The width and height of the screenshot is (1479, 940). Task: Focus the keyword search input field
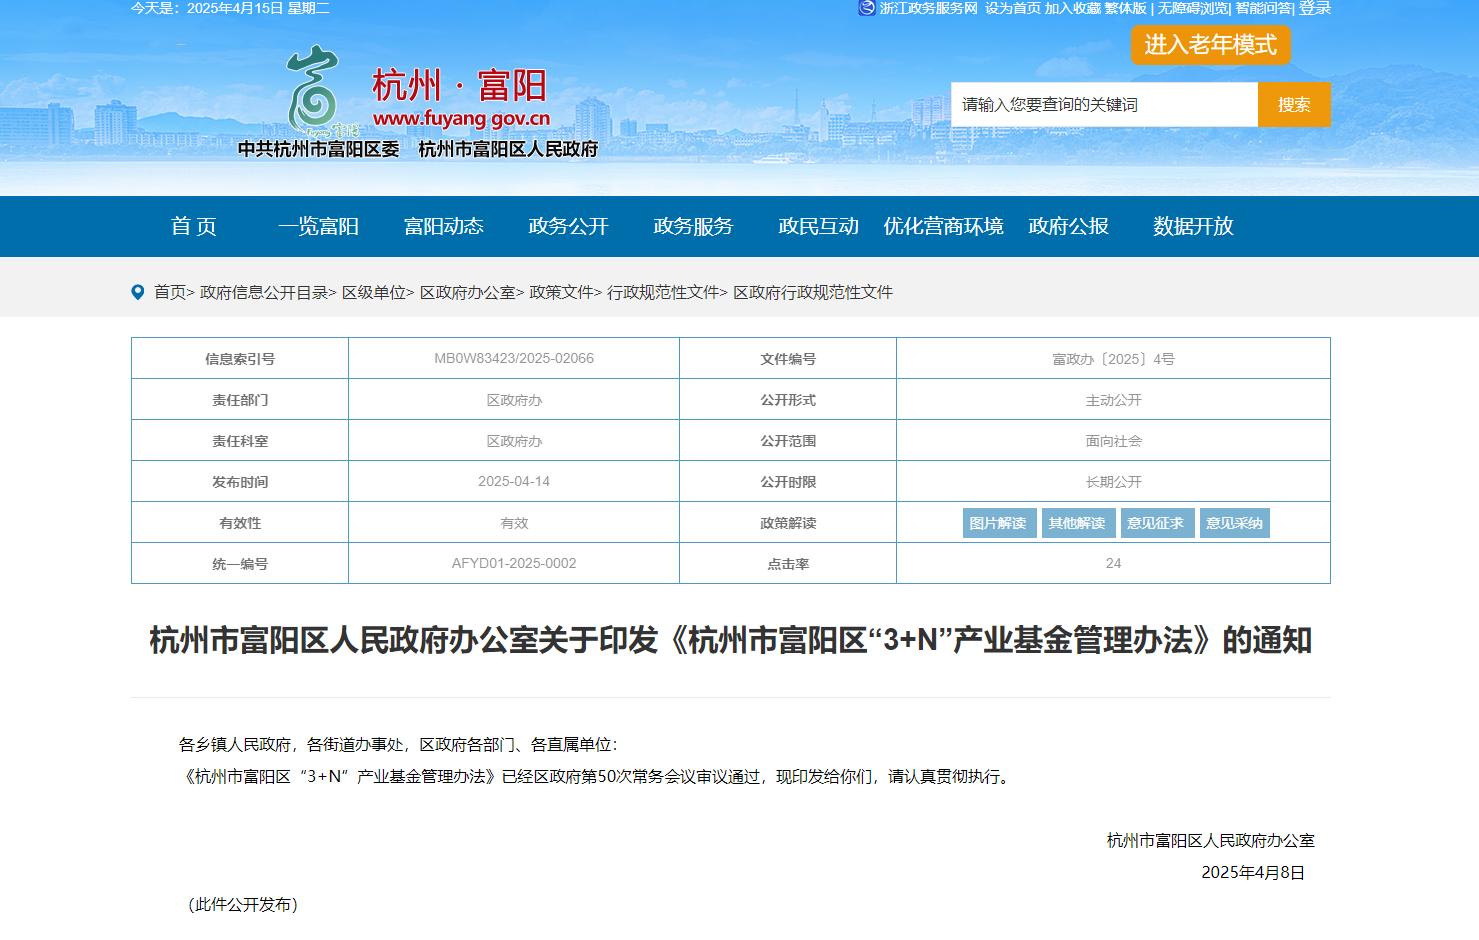(1104, 104)
